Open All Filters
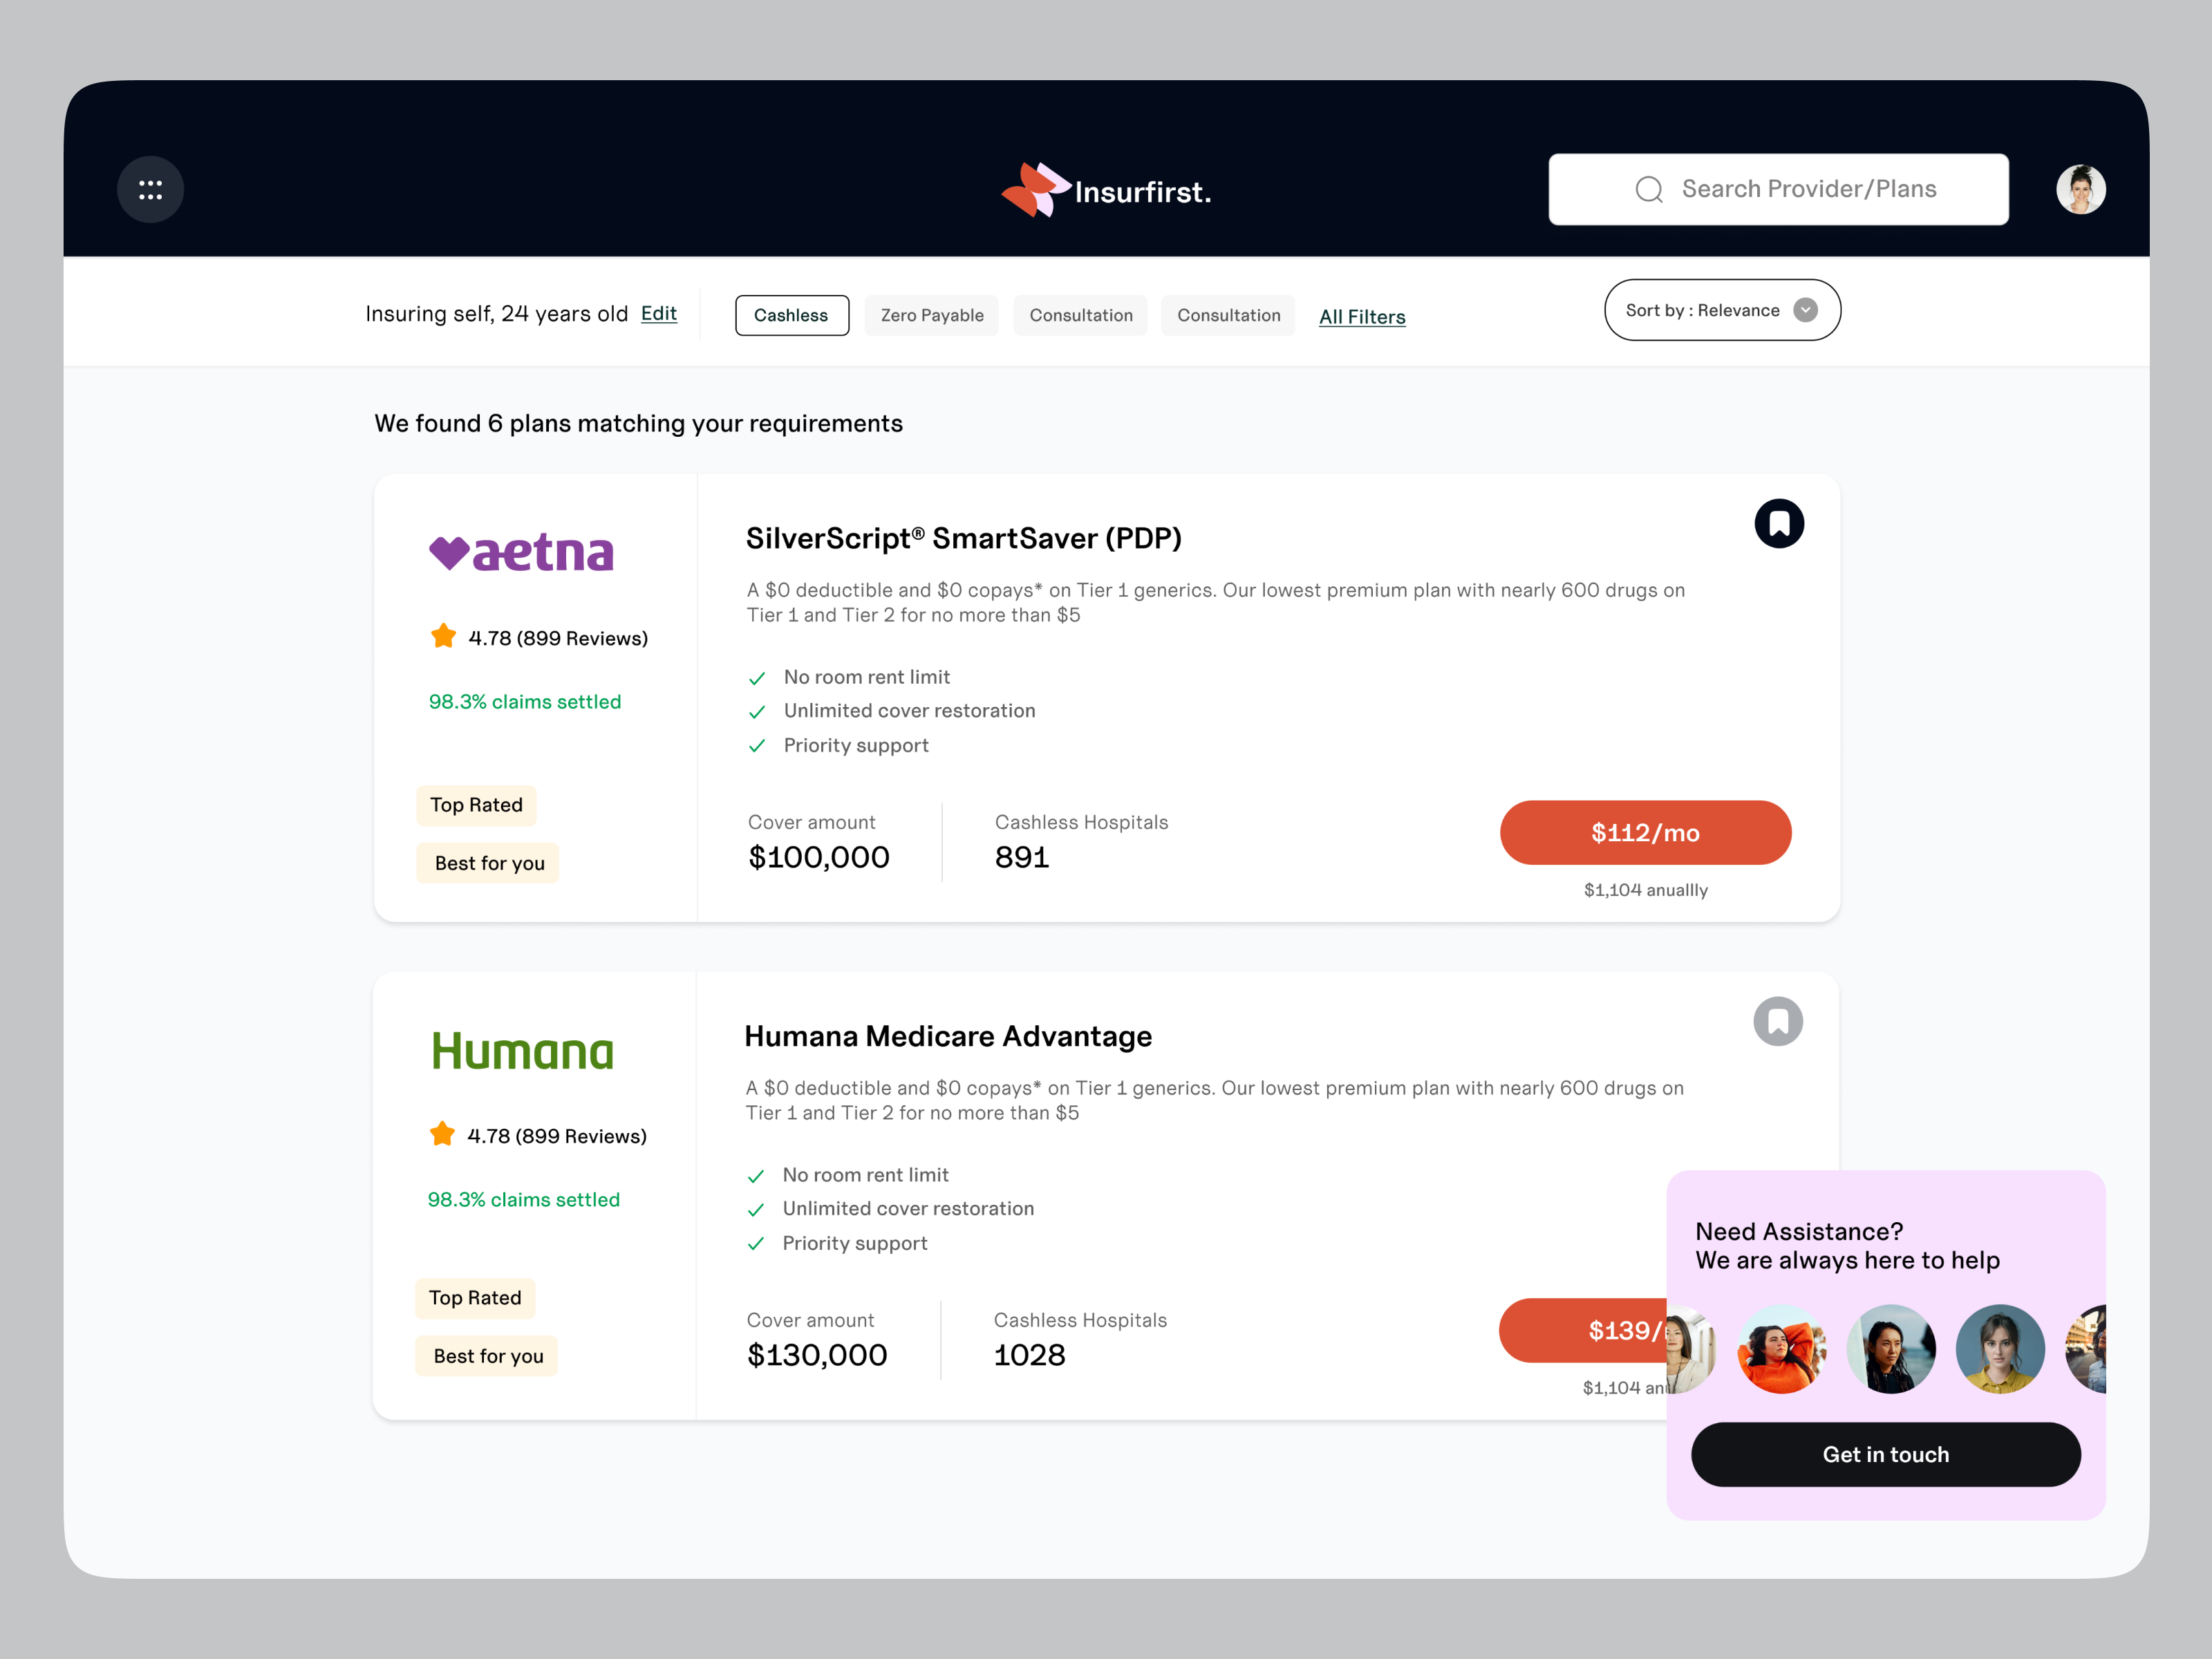Screen dimensions: 2212x1659 1362,316
